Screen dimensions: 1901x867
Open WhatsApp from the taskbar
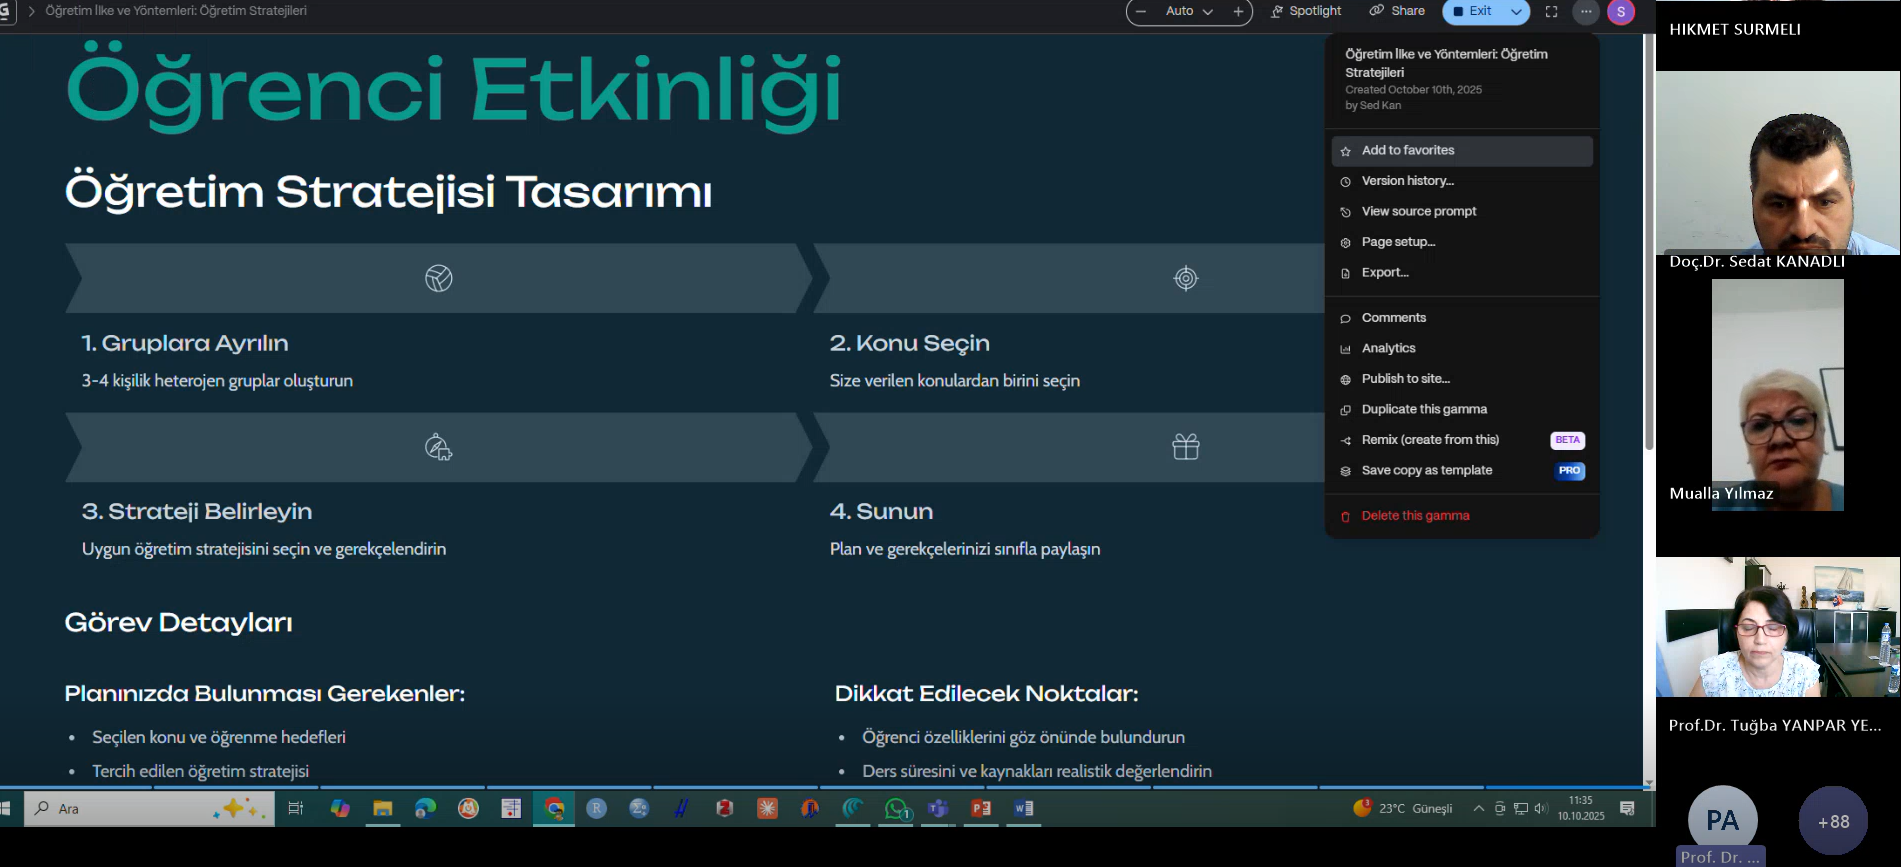[897, 808]
